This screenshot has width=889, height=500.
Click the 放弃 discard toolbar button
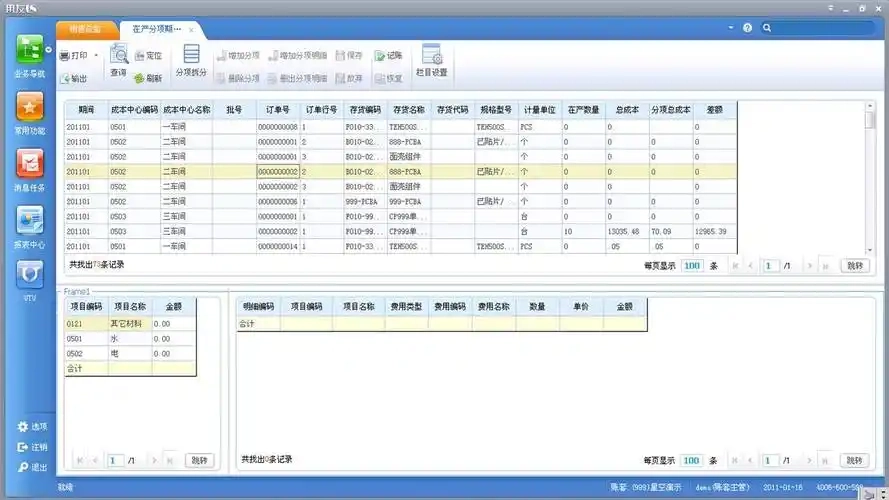(349, 78)
